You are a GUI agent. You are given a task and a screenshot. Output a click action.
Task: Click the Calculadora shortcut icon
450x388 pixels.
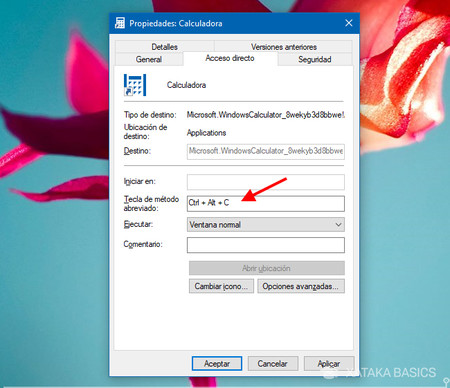coord(135,85)
